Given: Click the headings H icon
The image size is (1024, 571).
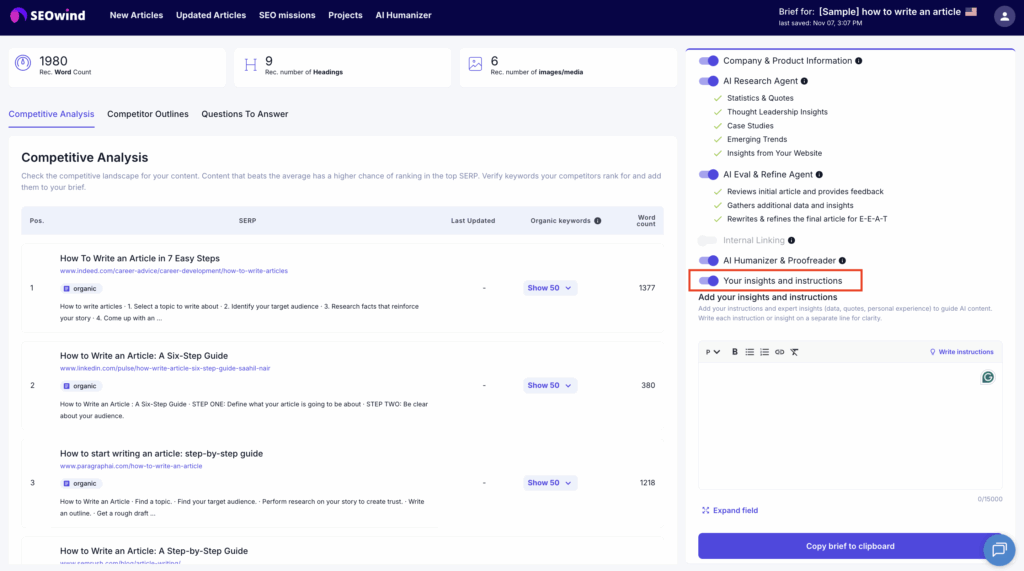Looking at the screenshot, I should (250, 64).
